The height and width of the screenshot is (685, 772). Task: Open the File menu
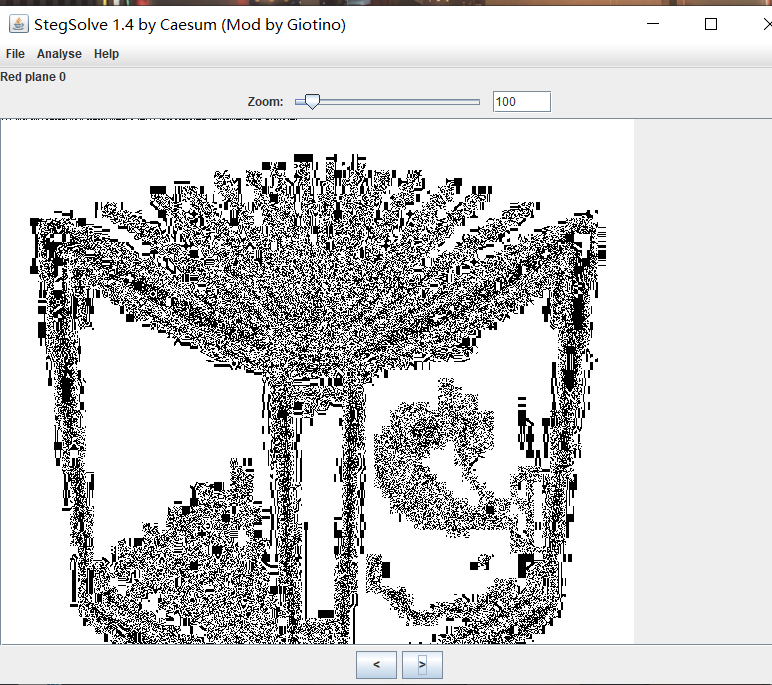coord(15,54)
